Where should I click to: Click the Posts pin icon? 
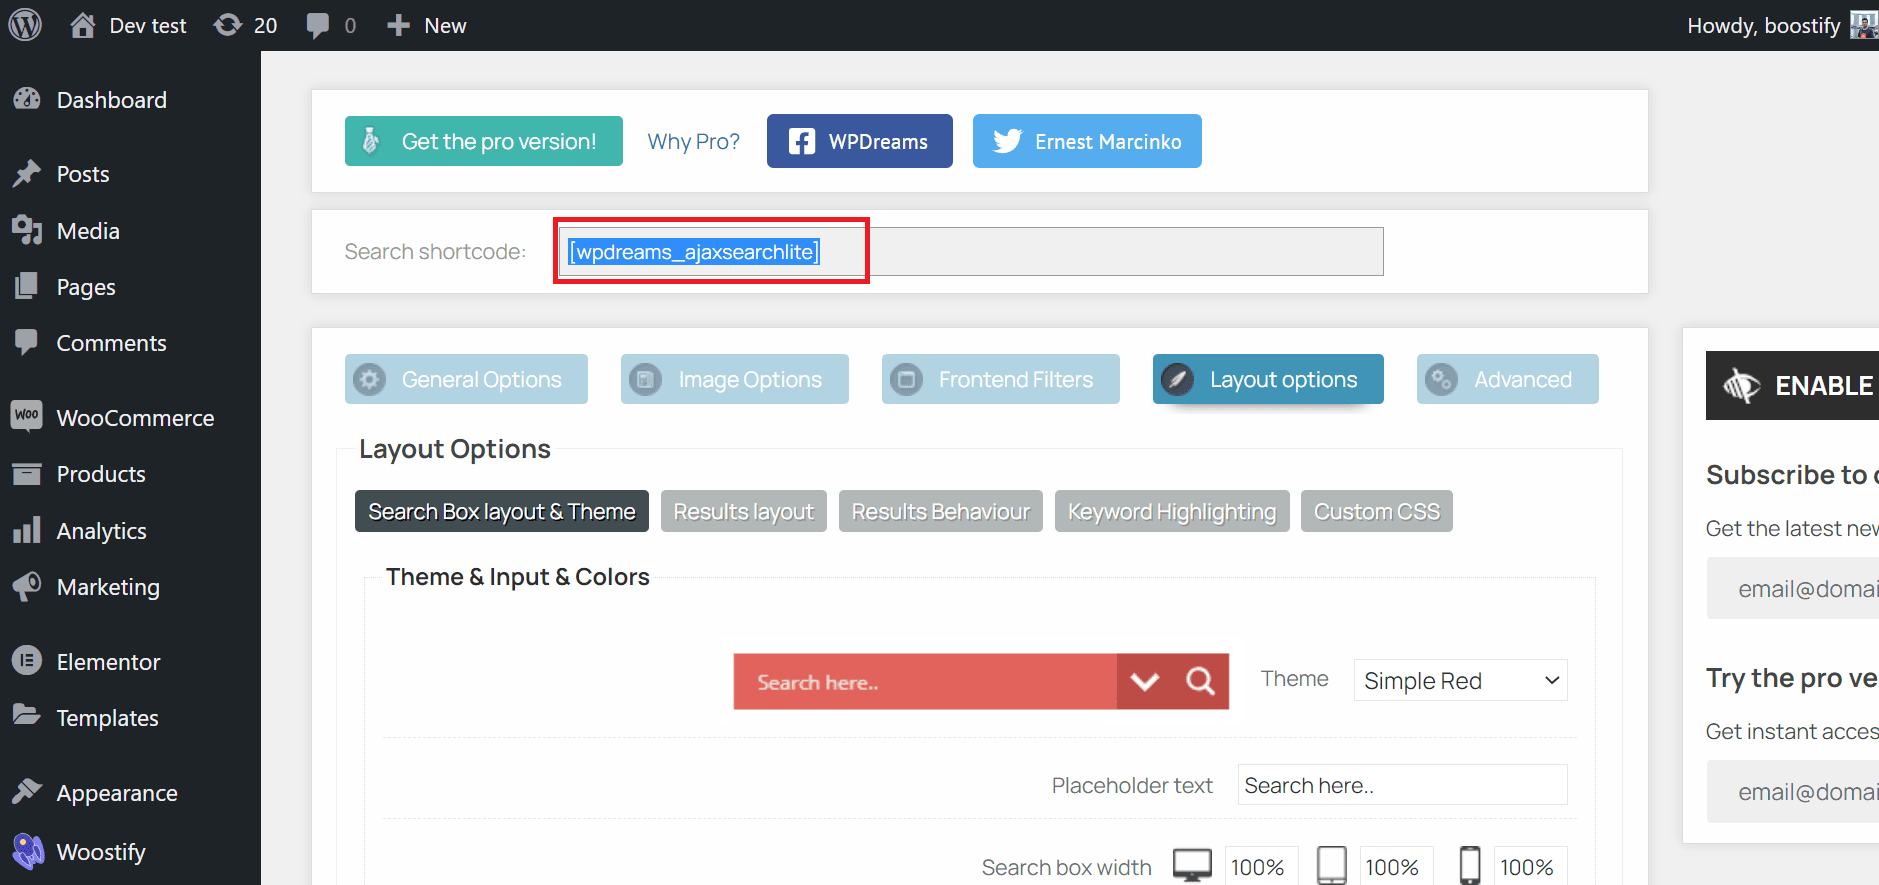27,173
